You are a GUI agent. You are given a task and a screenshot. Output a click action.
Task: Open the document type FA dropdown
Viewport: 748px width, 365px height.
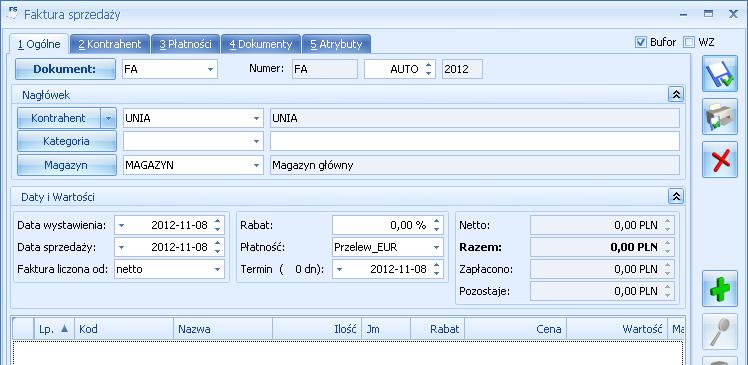(x=210, y=69)
